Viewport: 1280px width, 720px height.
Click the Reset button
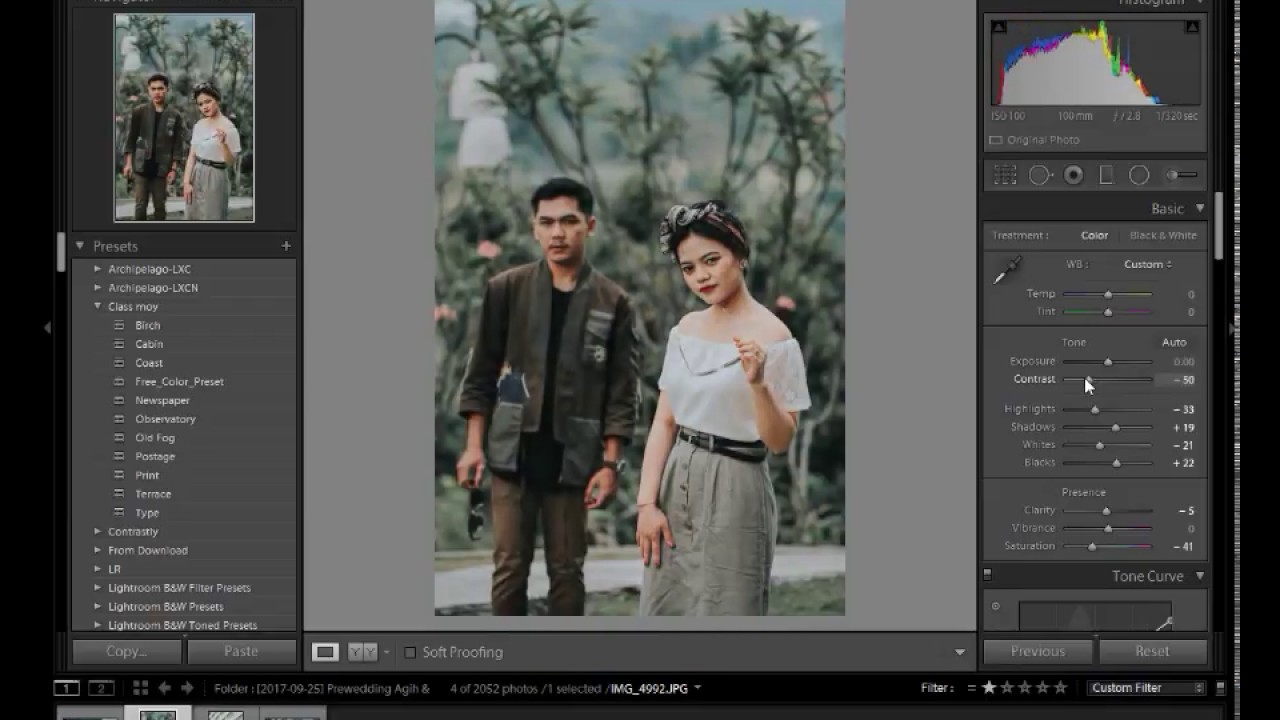point(1152,652)
